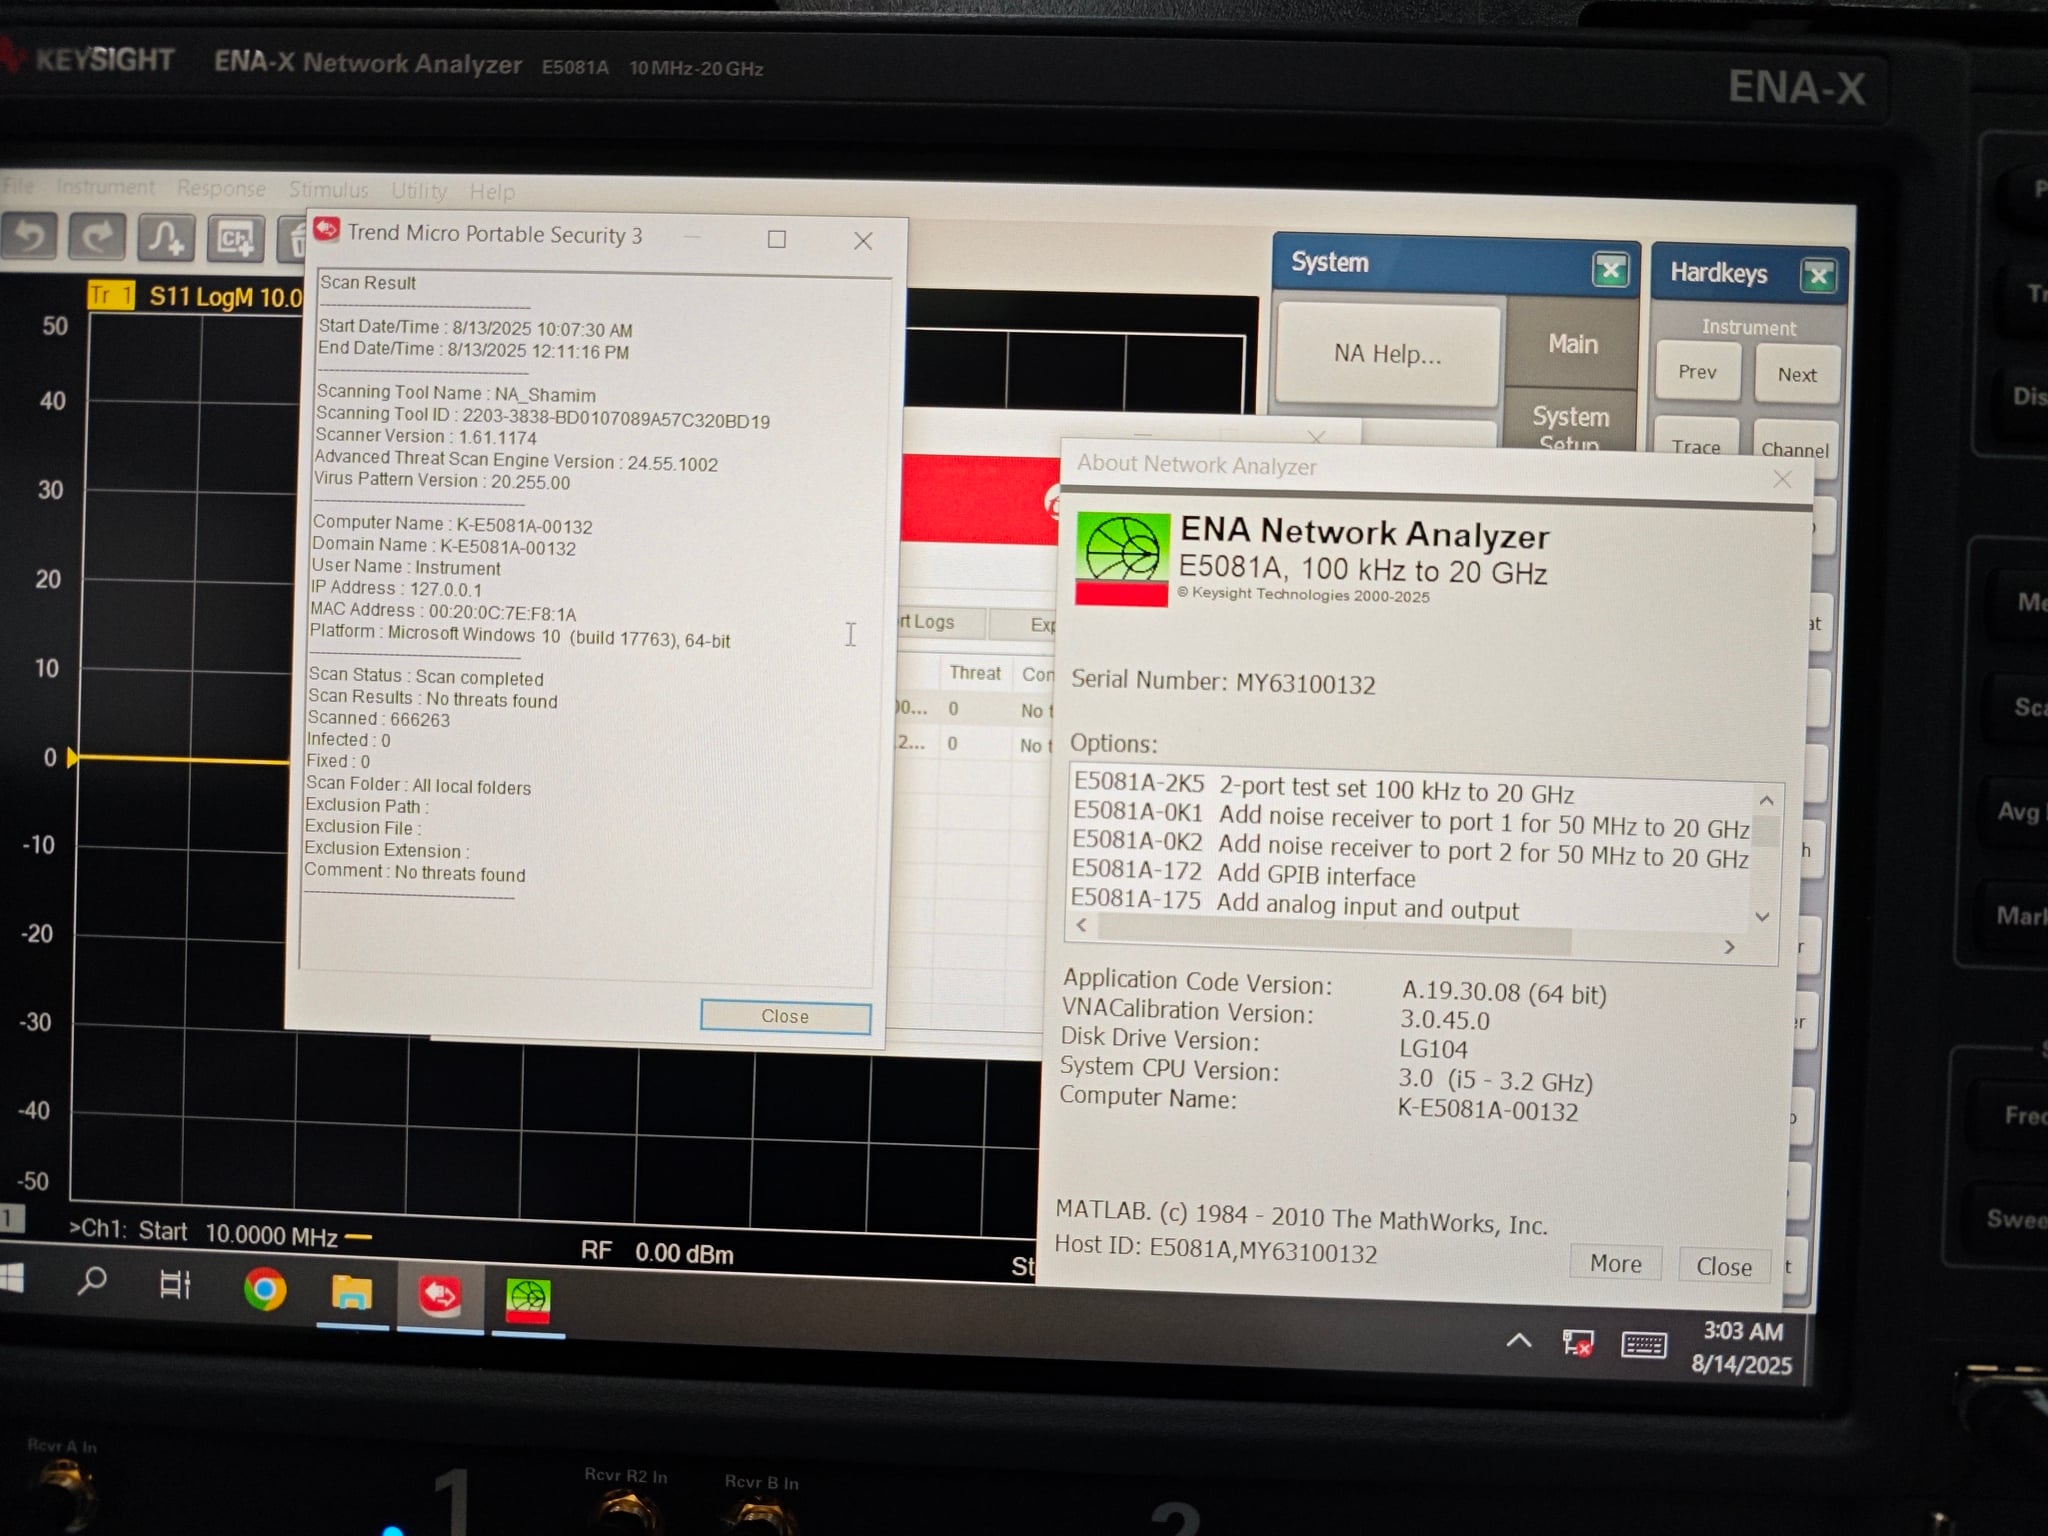Open the File menu
This screenshot has height=1536, width=2048.
coord(18,185)
